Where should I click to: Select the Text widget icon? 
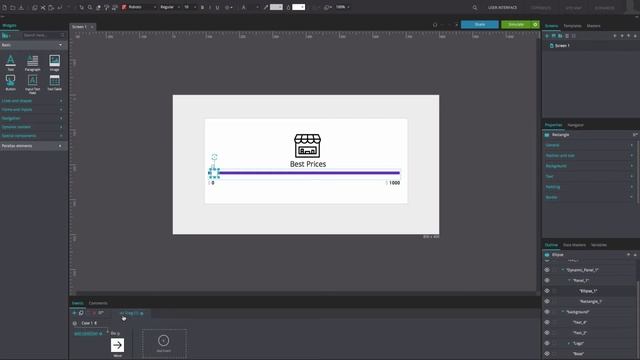point(11,61)
